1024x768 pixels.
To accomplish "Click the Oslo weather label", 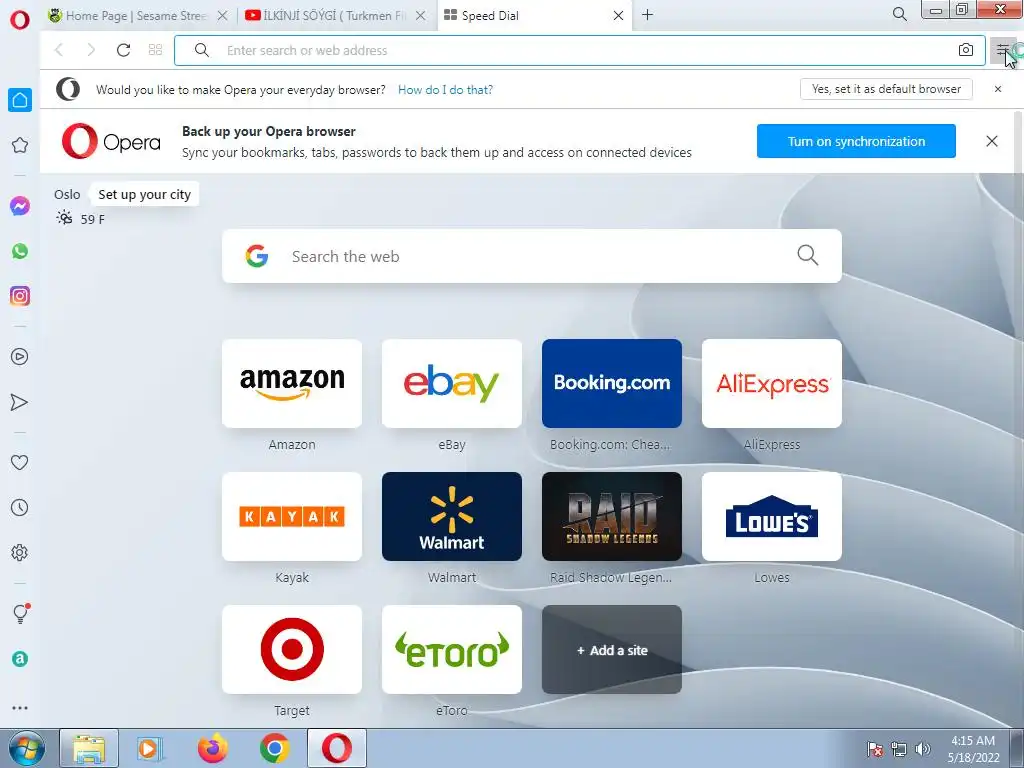I will 67,195.
